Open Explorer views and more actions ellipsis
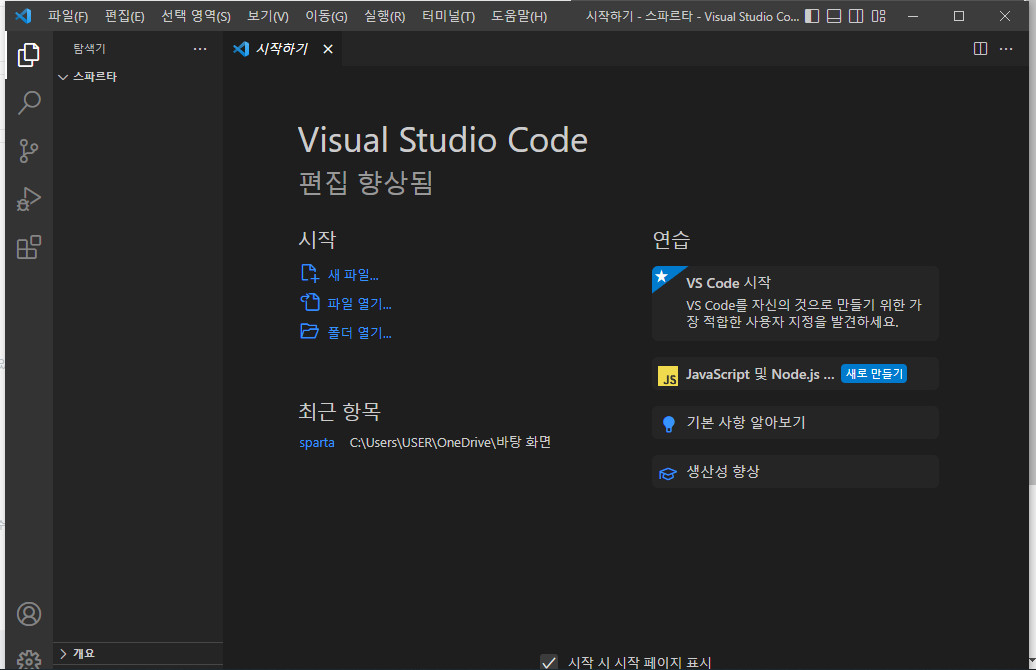The height and width of the screenshot is (670, 1036). (200, 49)
